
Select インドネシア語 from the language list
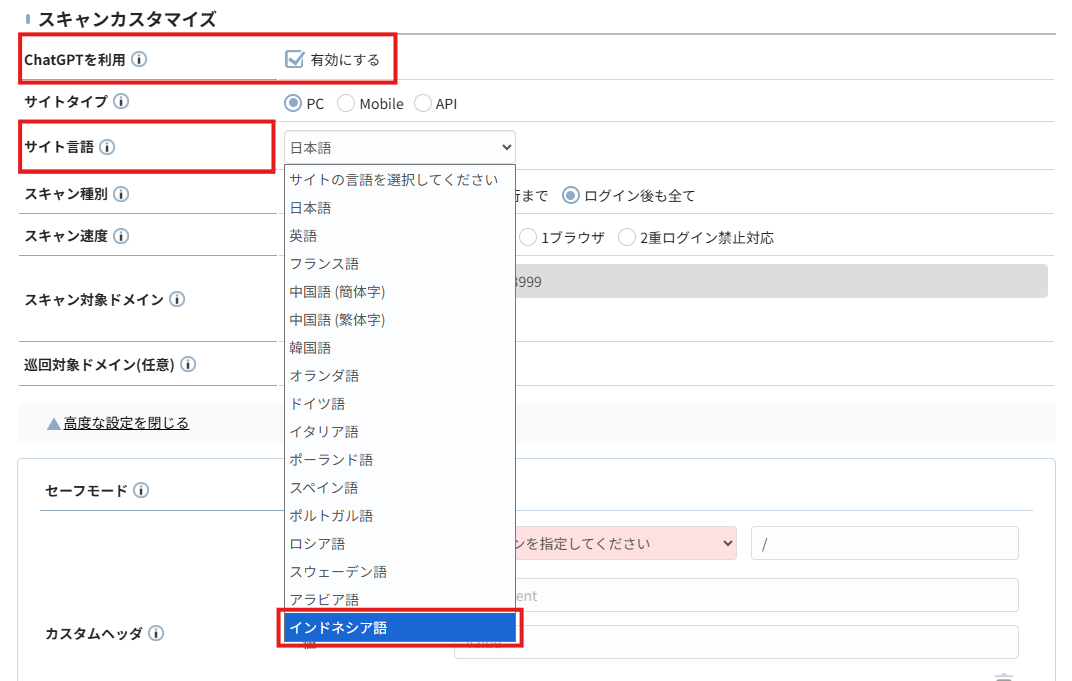point(399,628)
